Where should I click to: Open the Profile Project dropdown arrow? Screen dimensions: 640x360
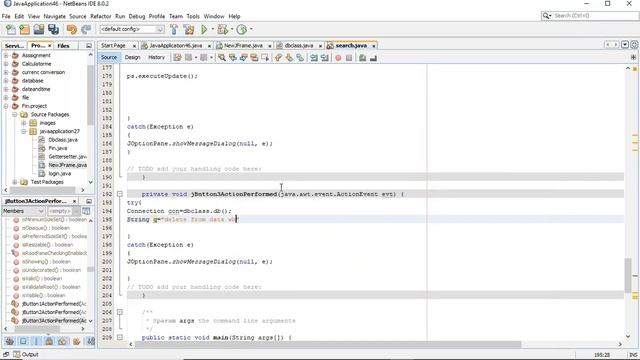point(251,29)
